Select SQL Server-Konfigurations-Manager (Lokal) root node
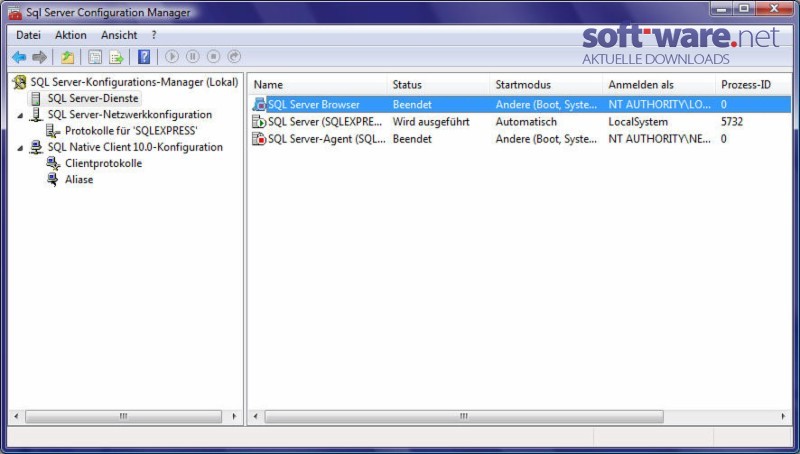The height and width of the screenshot is (454, 800). [x=134, y=82]
